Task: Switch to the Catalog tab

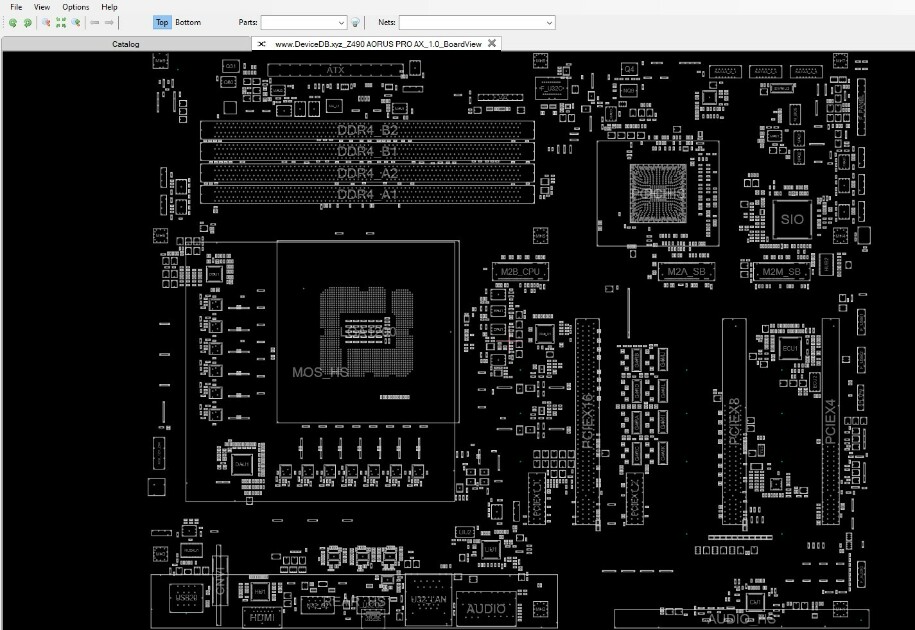Action: [x=125, y=44]
